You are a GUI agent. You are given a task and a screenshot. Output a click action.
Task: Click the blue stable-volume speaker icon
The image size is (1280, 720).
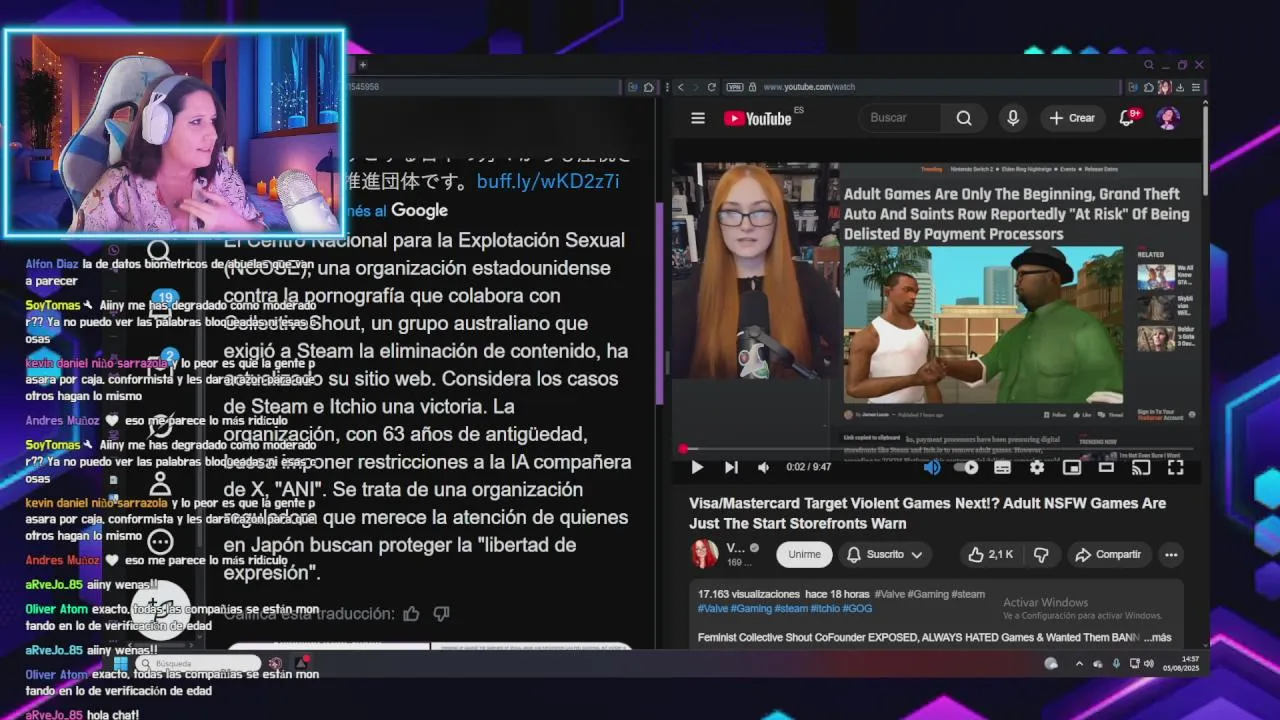[932, 467]
